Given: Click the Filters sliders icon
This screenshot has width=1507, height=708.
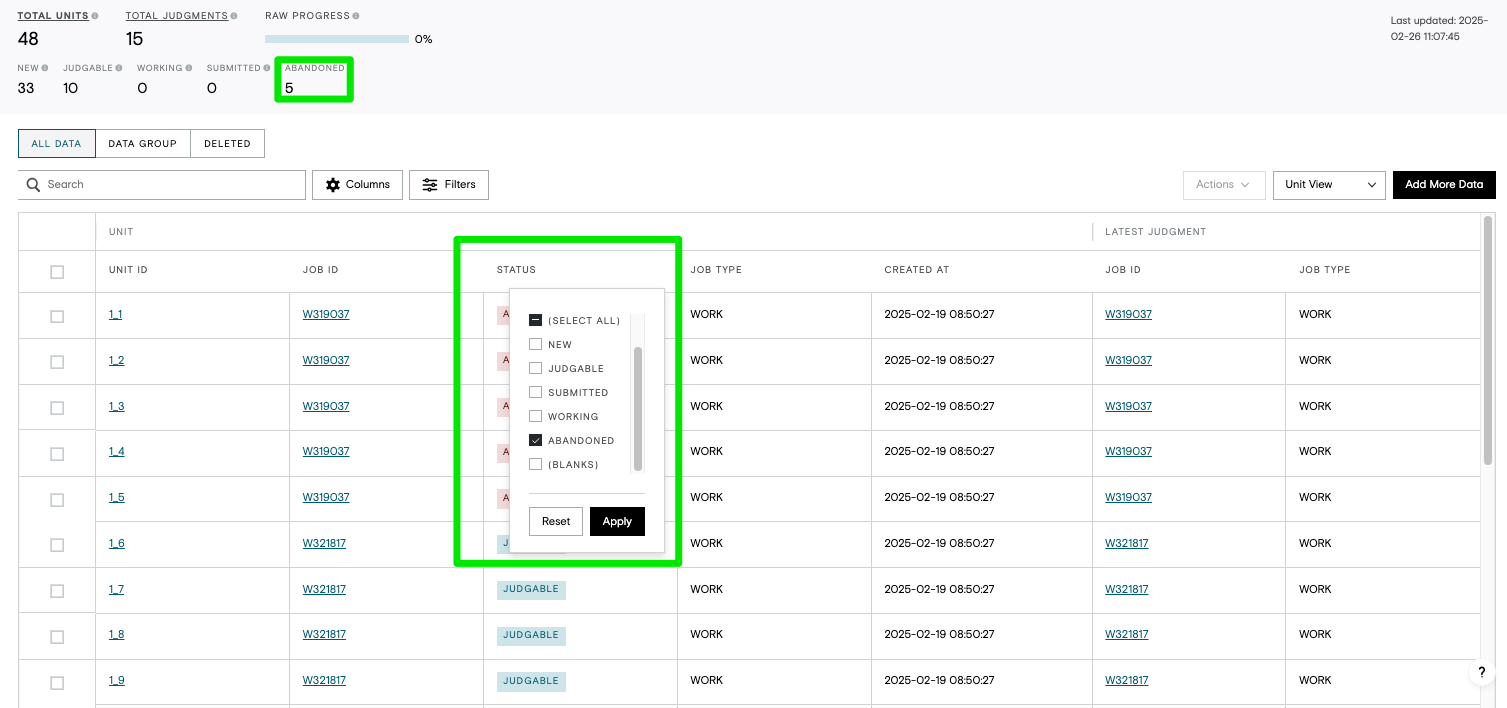Looking at the screenshot, I should point(430,185).
